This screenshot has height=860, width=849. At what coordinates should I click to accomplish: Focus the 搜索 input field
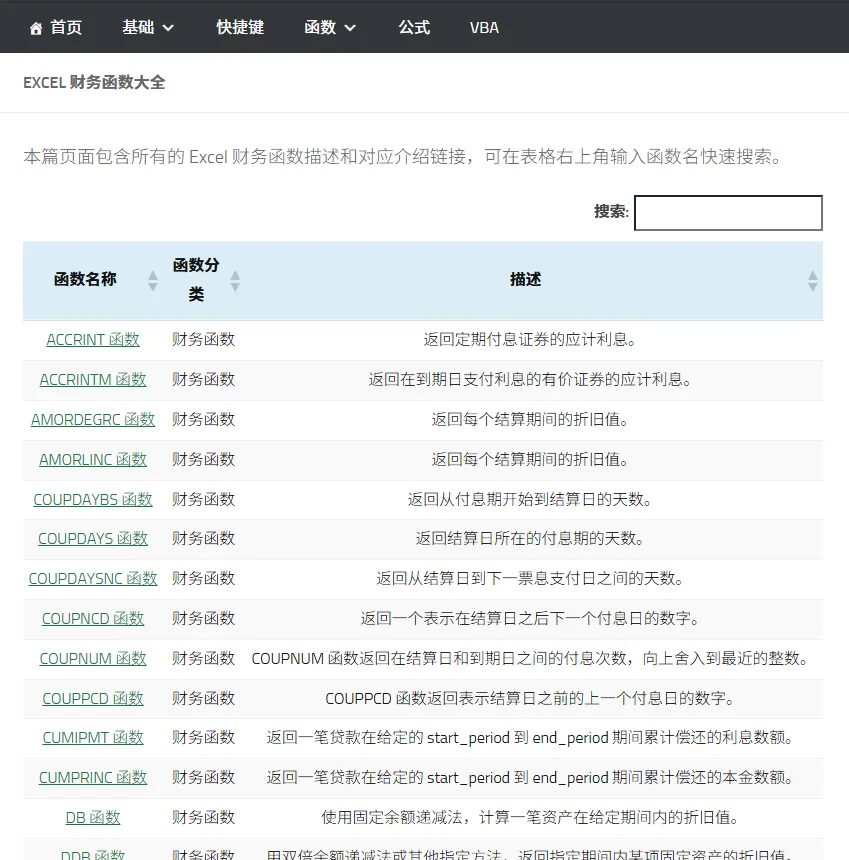(728, 213)
